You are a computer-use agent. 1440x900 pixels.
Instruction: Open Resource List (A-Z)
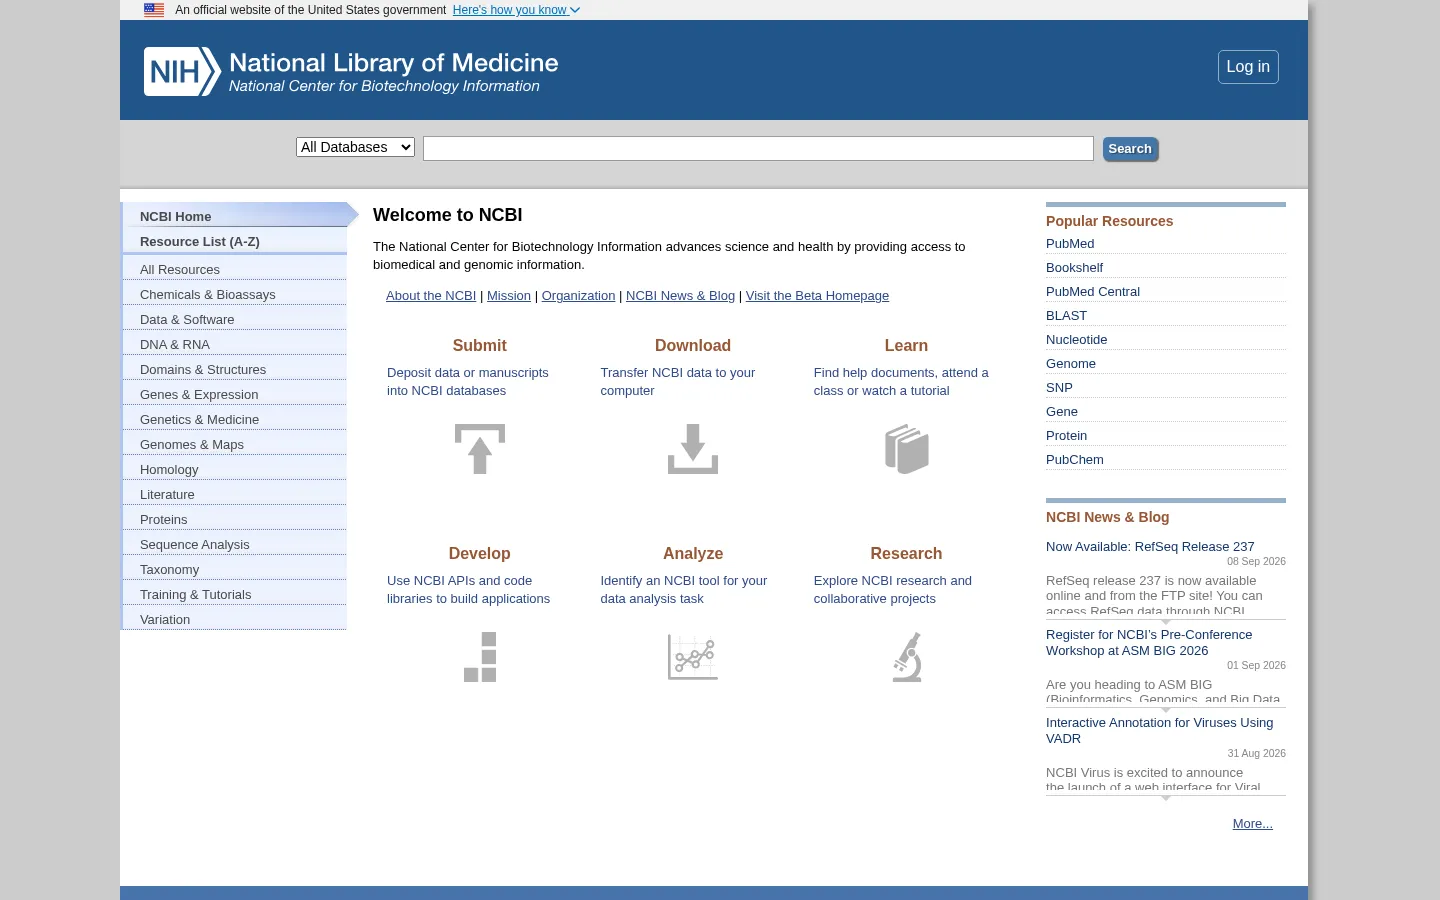[x=234, y=241]
